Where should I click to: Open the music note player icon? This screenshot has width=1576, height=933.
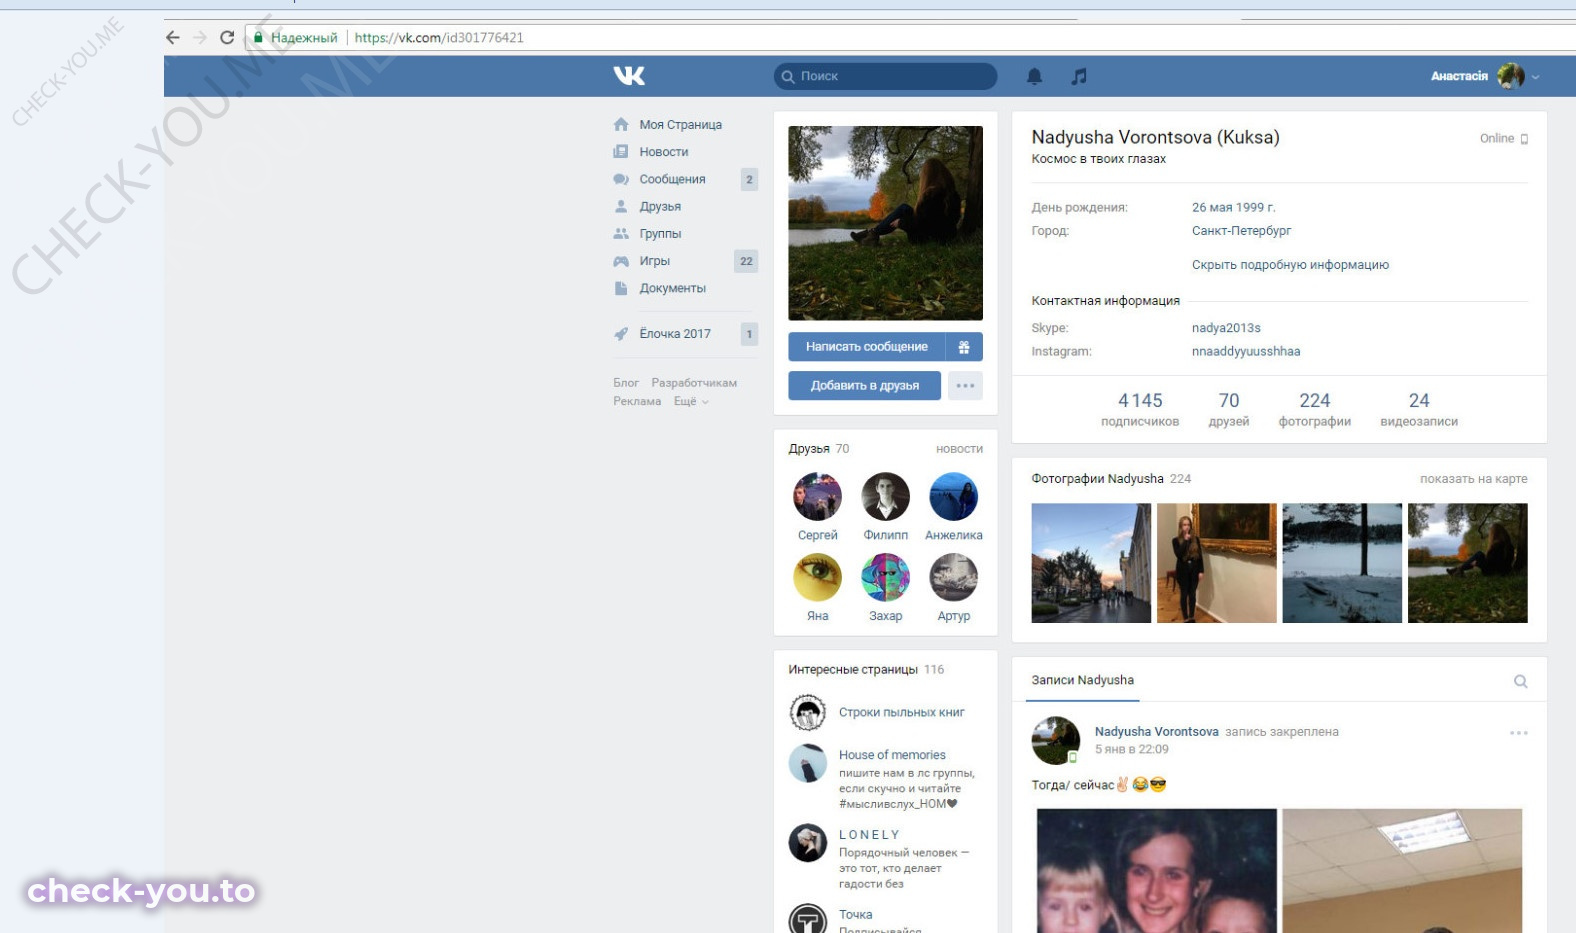[x=1079, y=76]
